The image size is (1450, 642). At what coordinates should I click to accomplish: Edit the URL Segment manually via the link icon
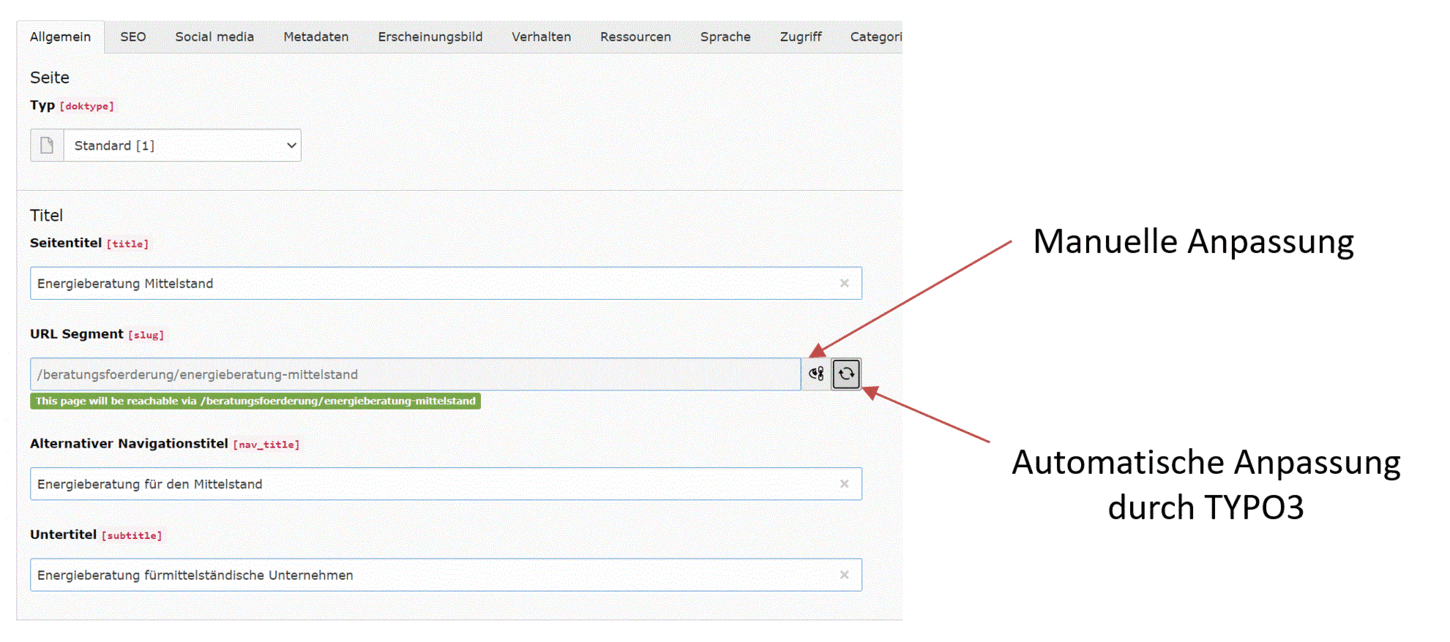click(x=816, y=372)
